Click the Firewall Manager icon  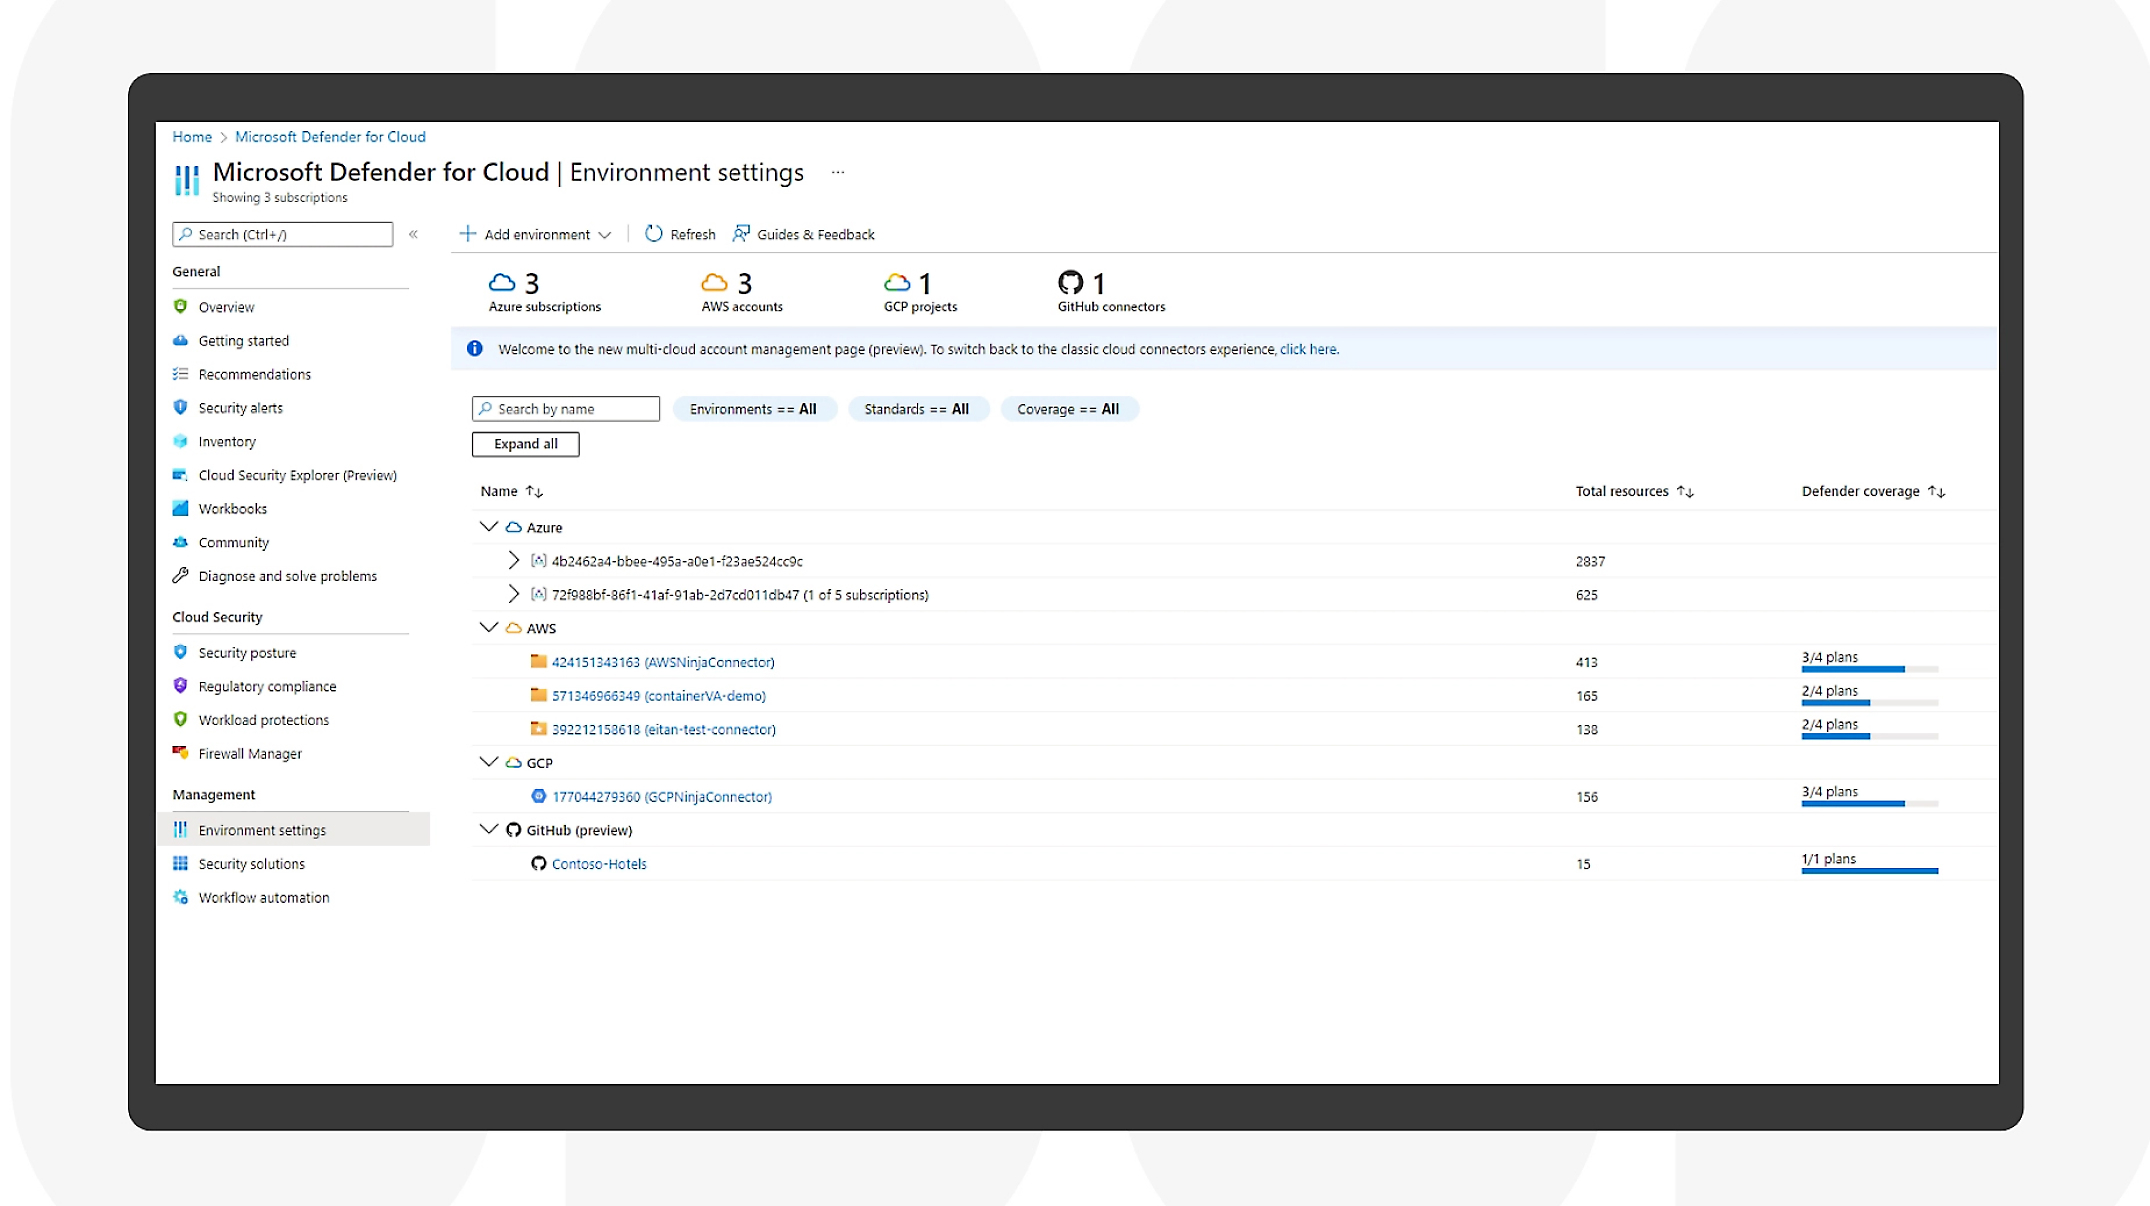(180, 753)
